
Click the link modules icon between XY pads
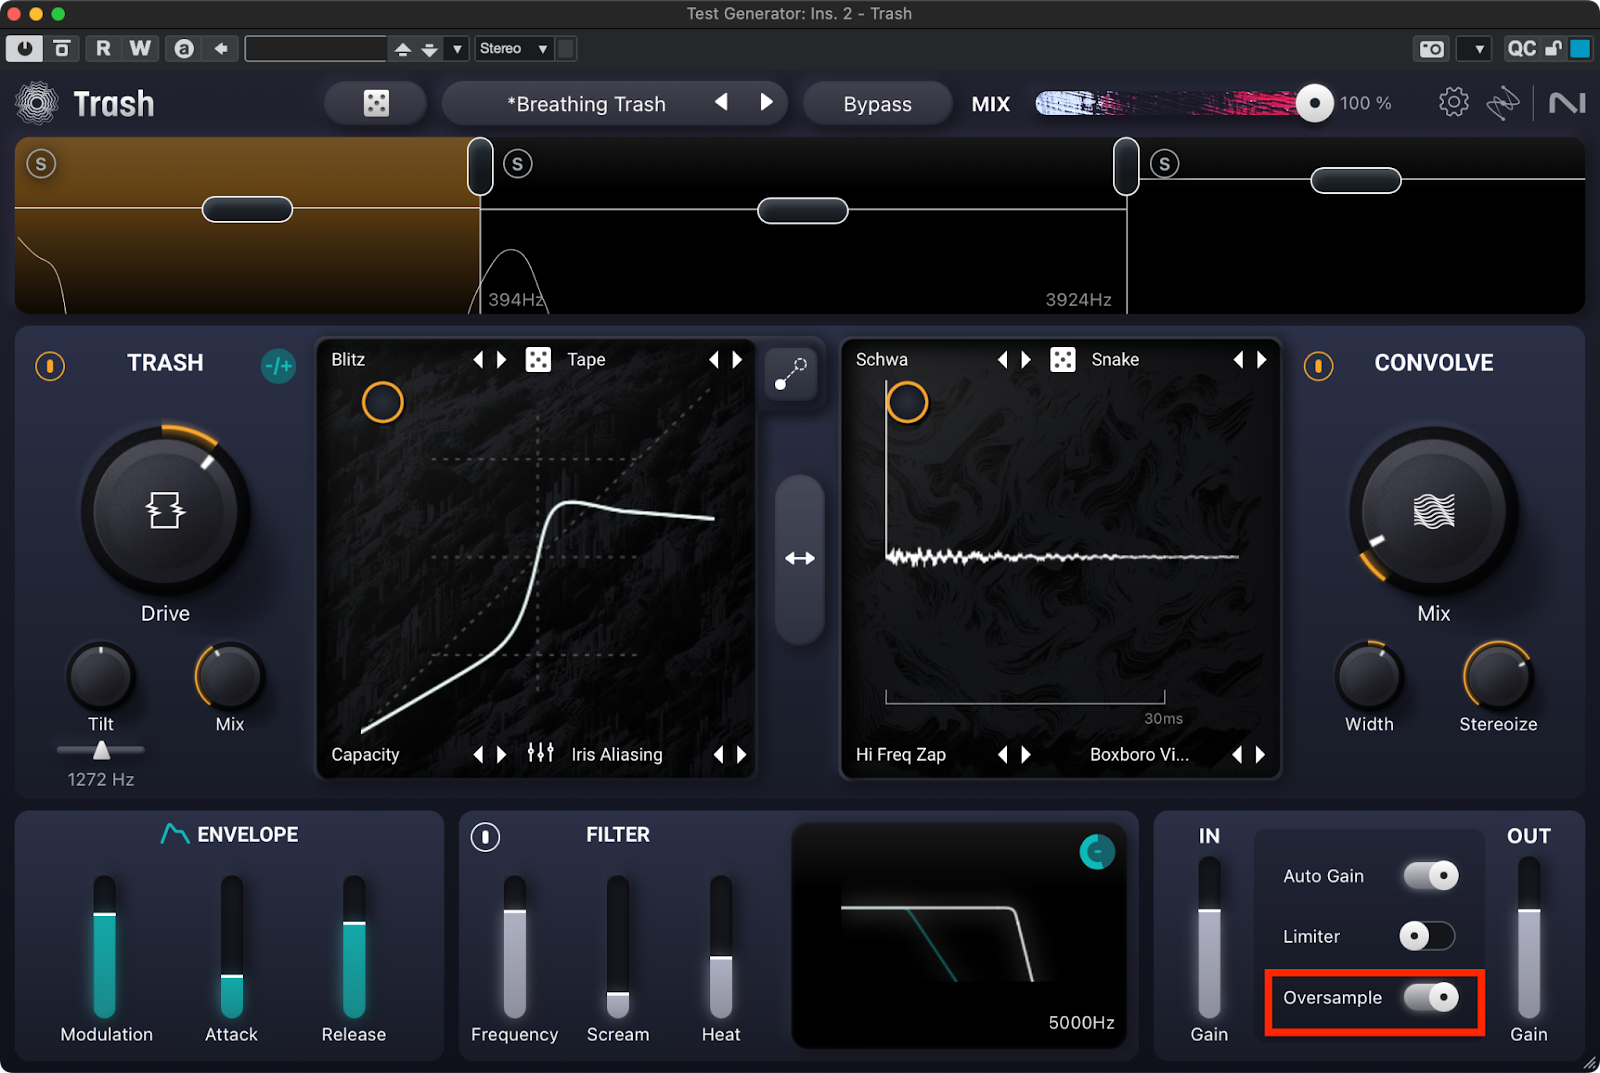(791, 374)
